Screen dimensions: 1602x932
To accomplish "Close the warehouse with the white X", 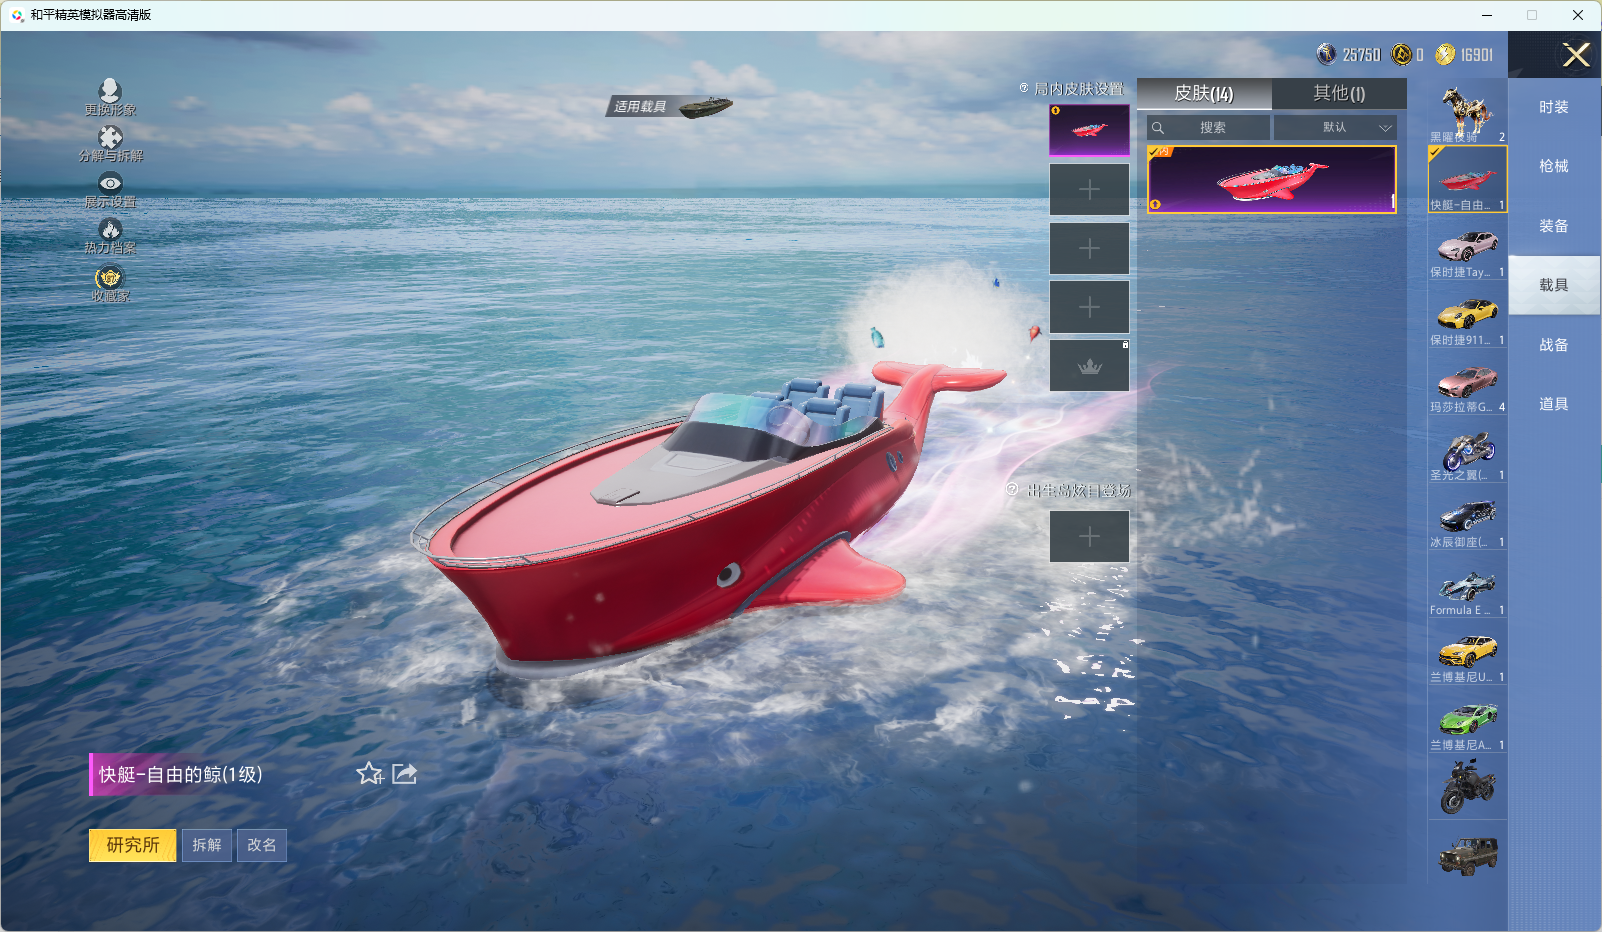I will pos(1576,55).
